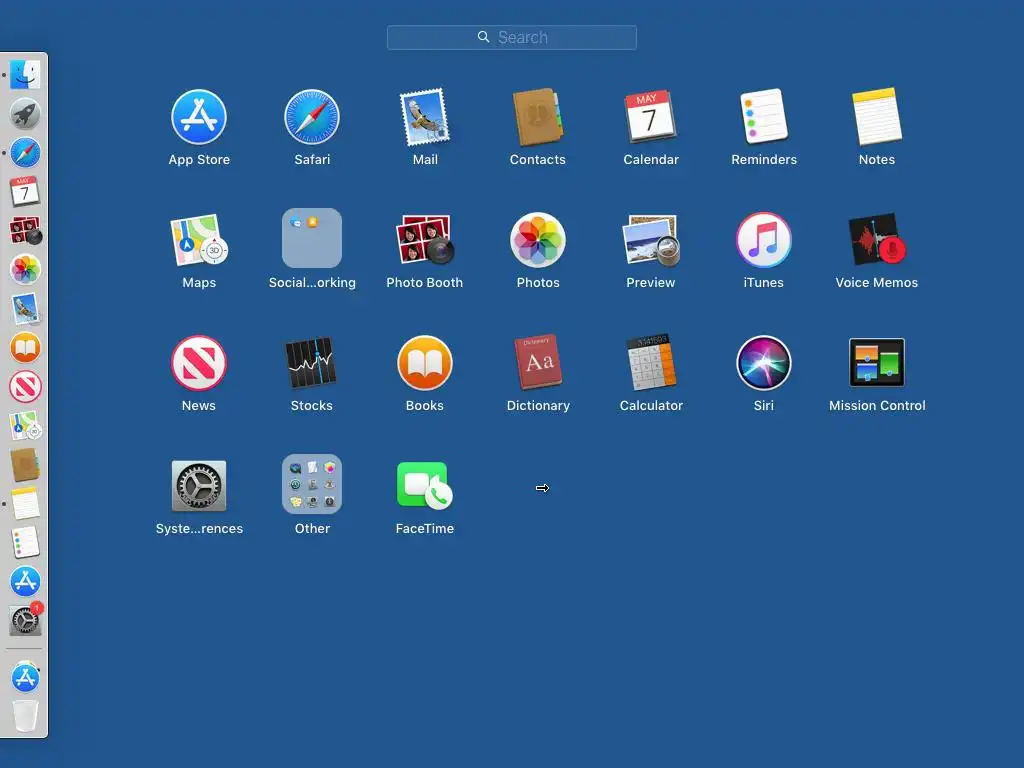This screenshot has height=768, width=1024.
Task: Open the Dictionary app
Action: (537, 363)
